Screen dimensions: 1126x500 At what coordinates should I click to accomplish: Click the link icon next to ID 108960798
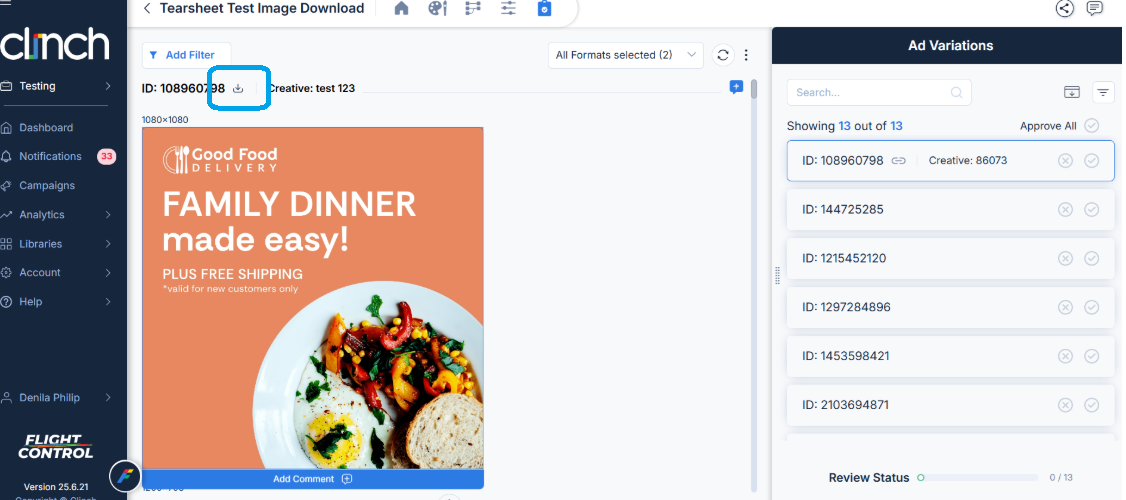[x=898, y=161]
